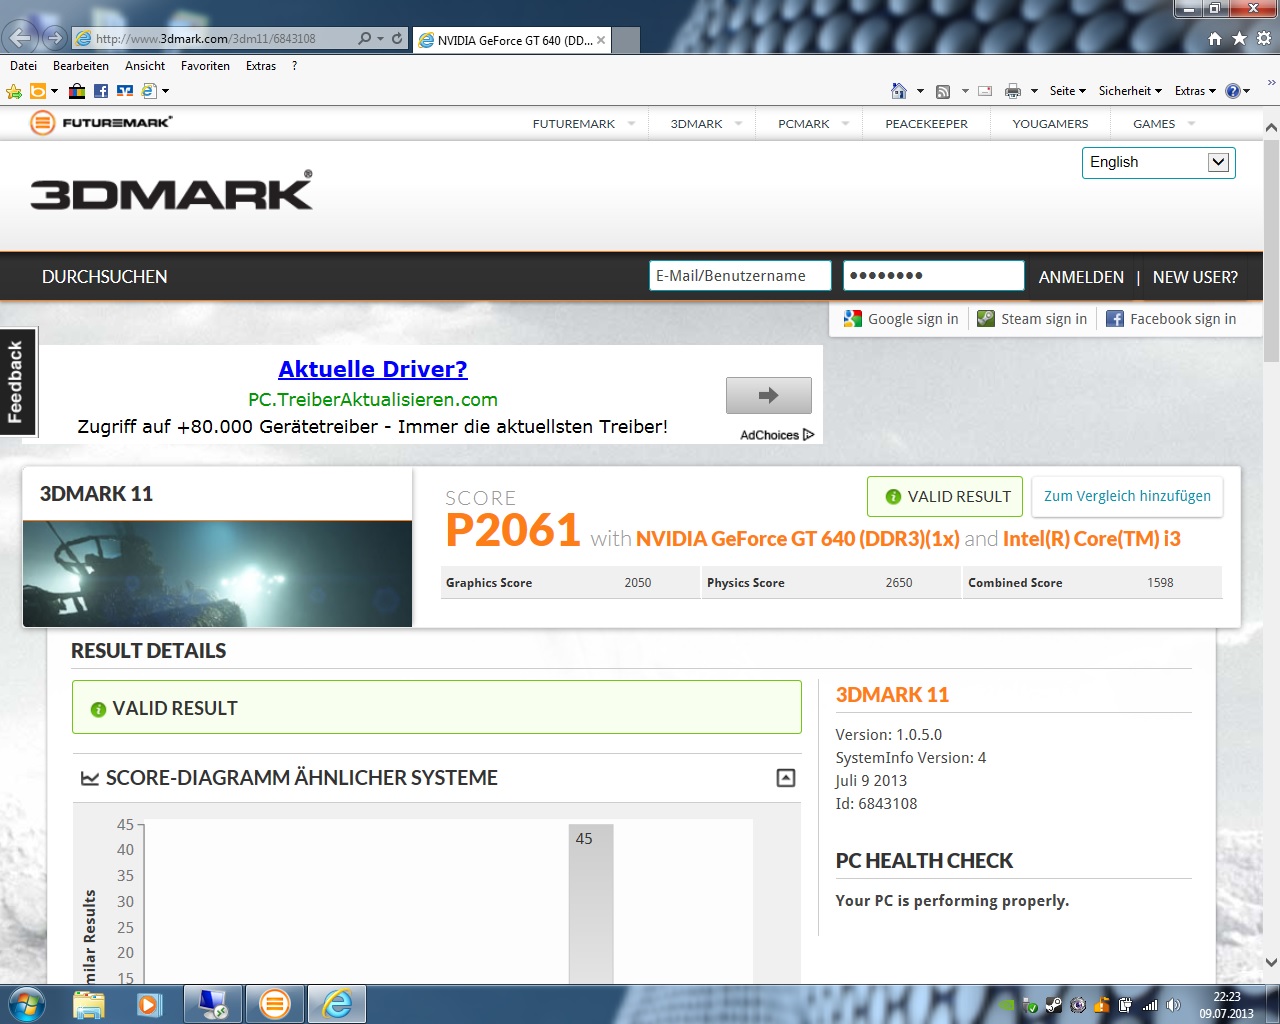Image resolution: width=1280 pixels, height=1024 pixels.
Task: Open Windows Media Player in taskbar
Action: point(150,1004)
